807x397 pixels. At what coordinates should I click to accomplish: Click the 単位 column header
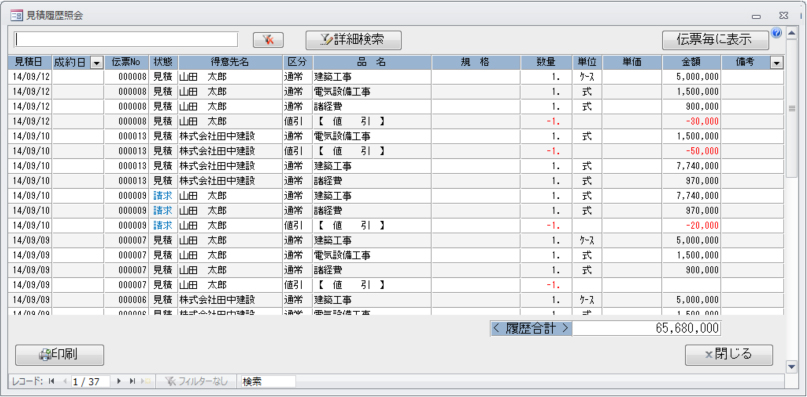[x=587, y=62]
